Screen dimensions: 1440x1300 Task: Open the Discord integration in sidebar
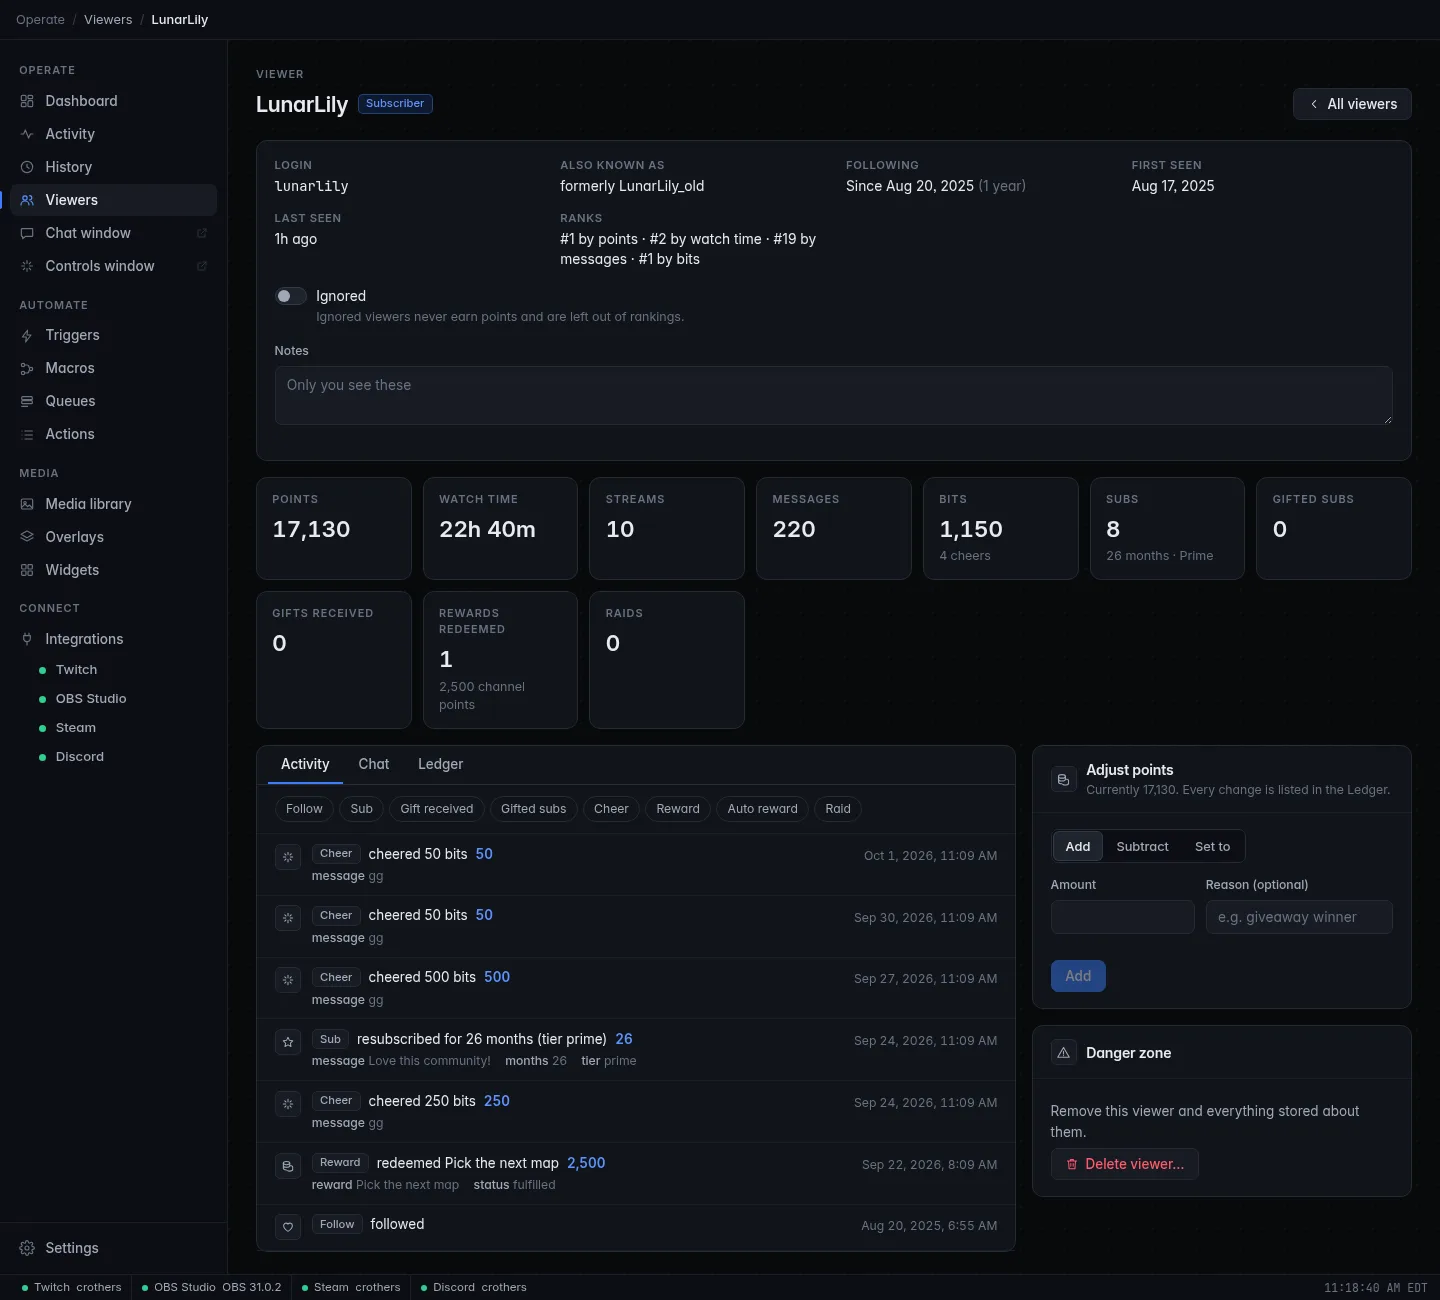80,757
